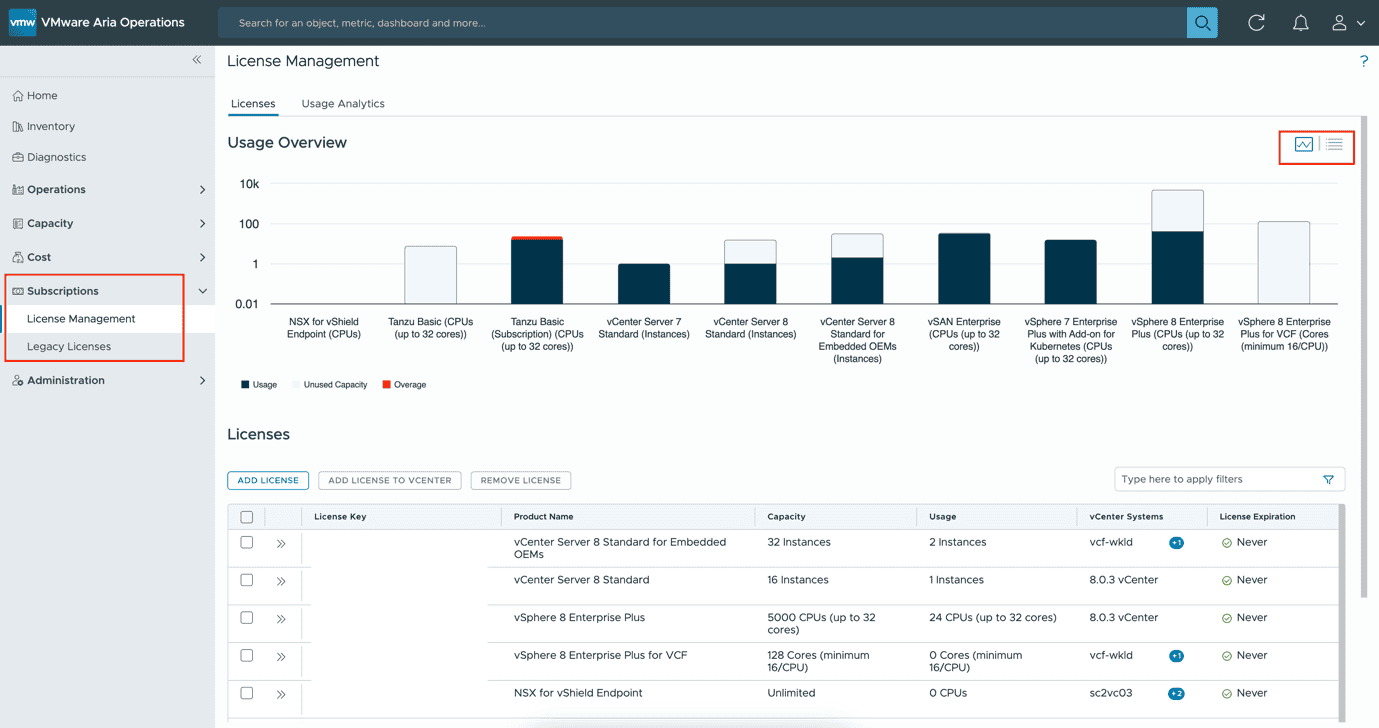The width and height of the screenshot is (1379, 728).
Task: Collapse the left navigation sidebar
Action: [197, 60]
